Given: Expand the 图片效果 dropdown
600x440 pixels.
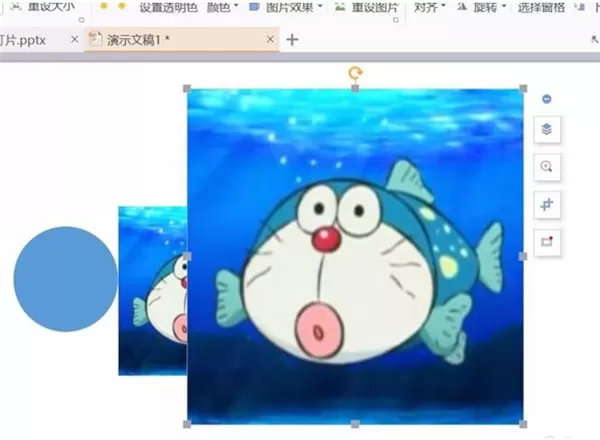Looking at the screenshot, I should 285,7.
